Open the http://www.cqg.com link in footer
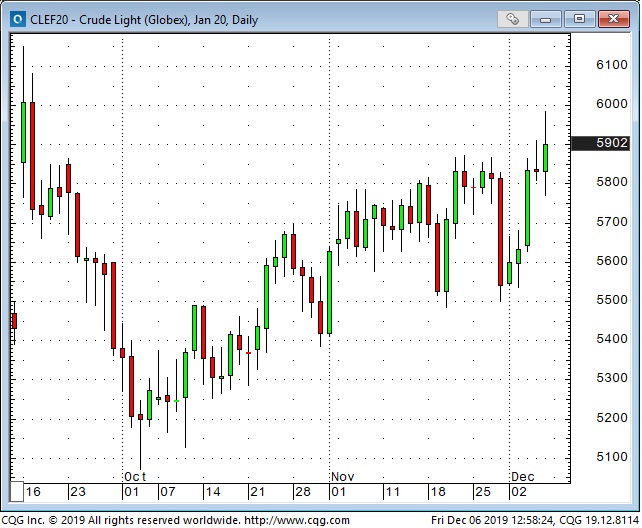The image size is (642, 528). pos(297,520)
